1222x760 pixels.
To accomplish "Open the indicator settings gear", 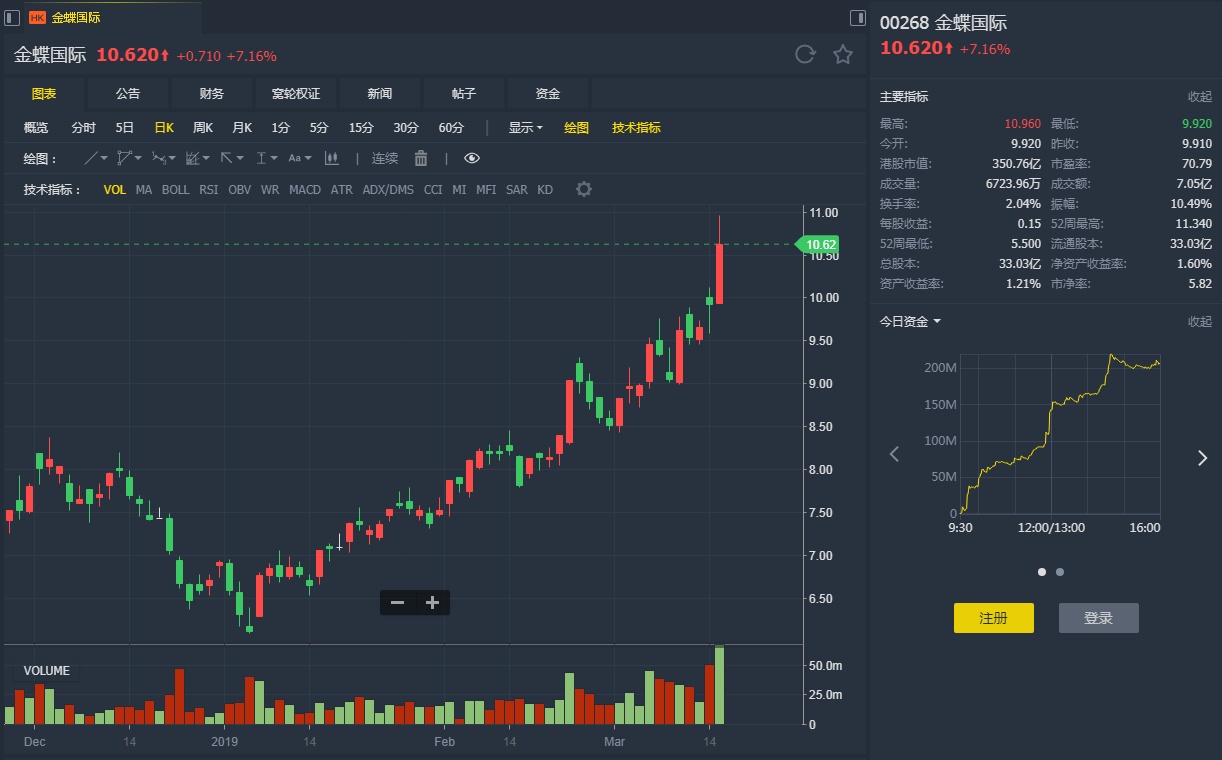I will pyautogui.click(x=584, y=189).
